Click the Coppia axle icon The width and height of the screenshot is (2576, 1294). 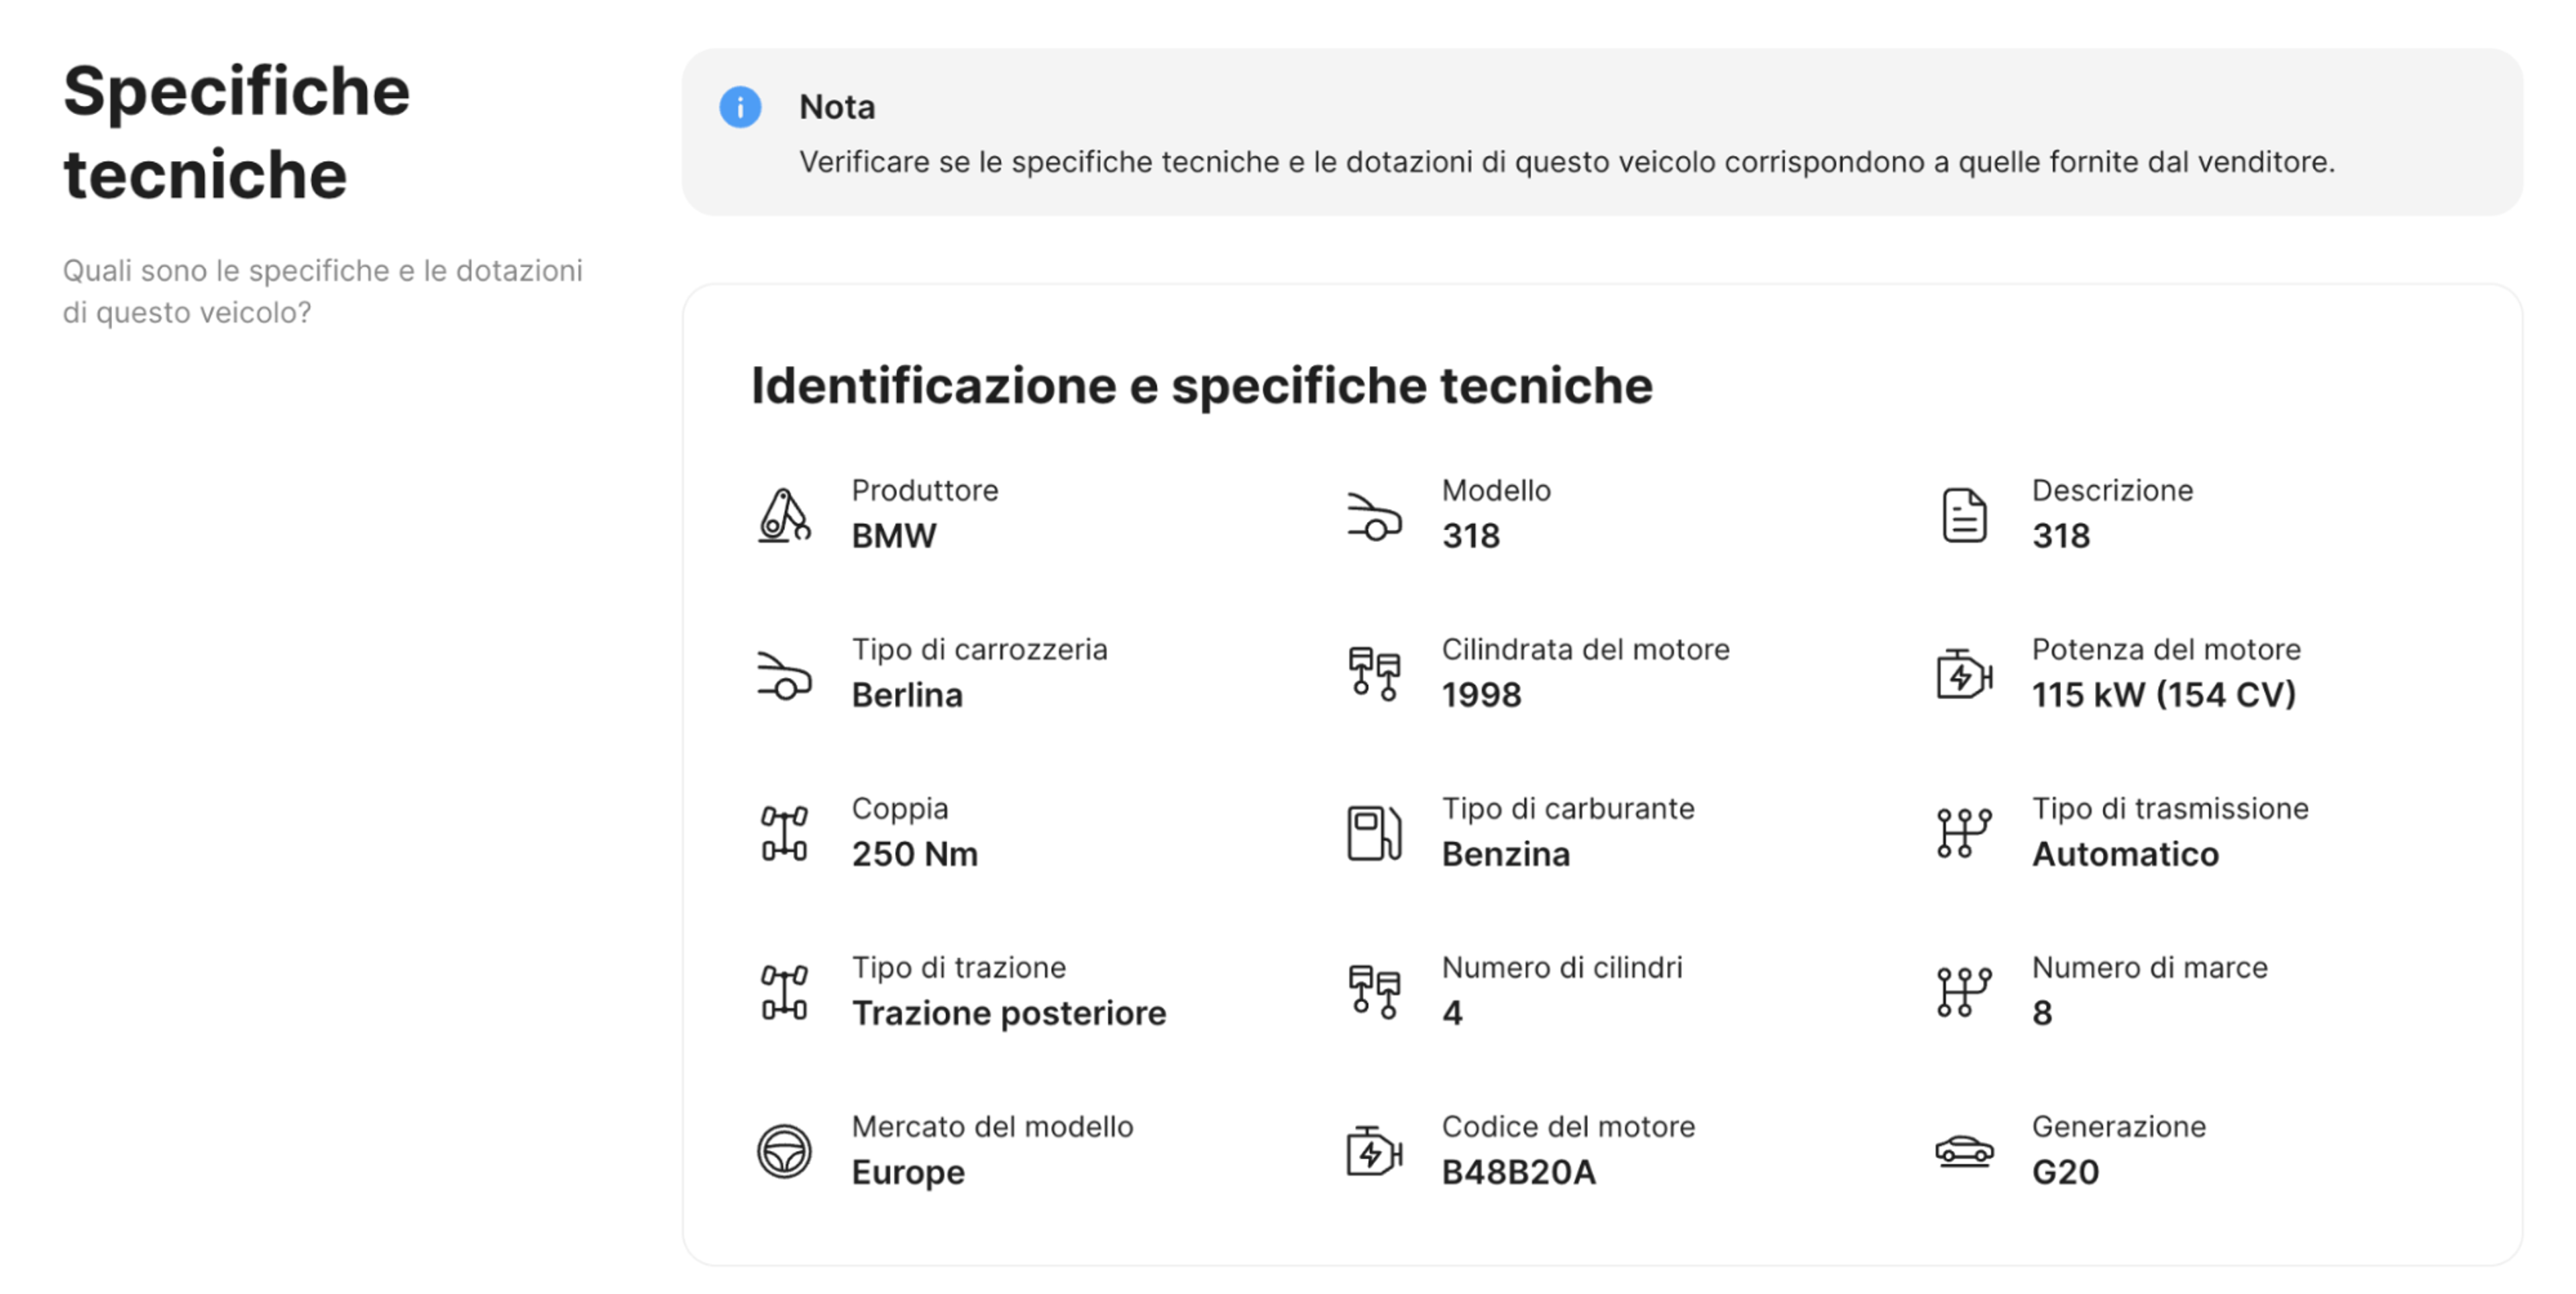click(x=785, y=832)
